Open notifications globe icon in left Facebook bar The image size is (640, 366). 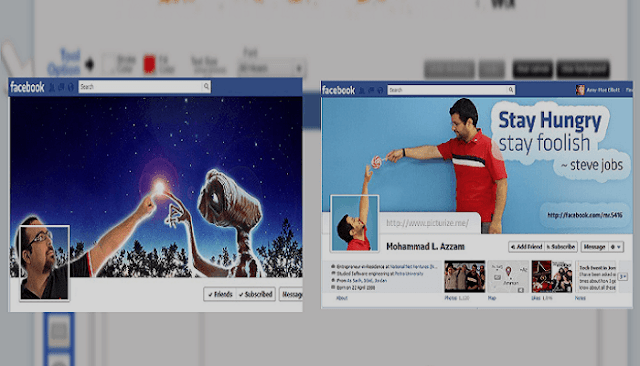[x=71, y=87]
